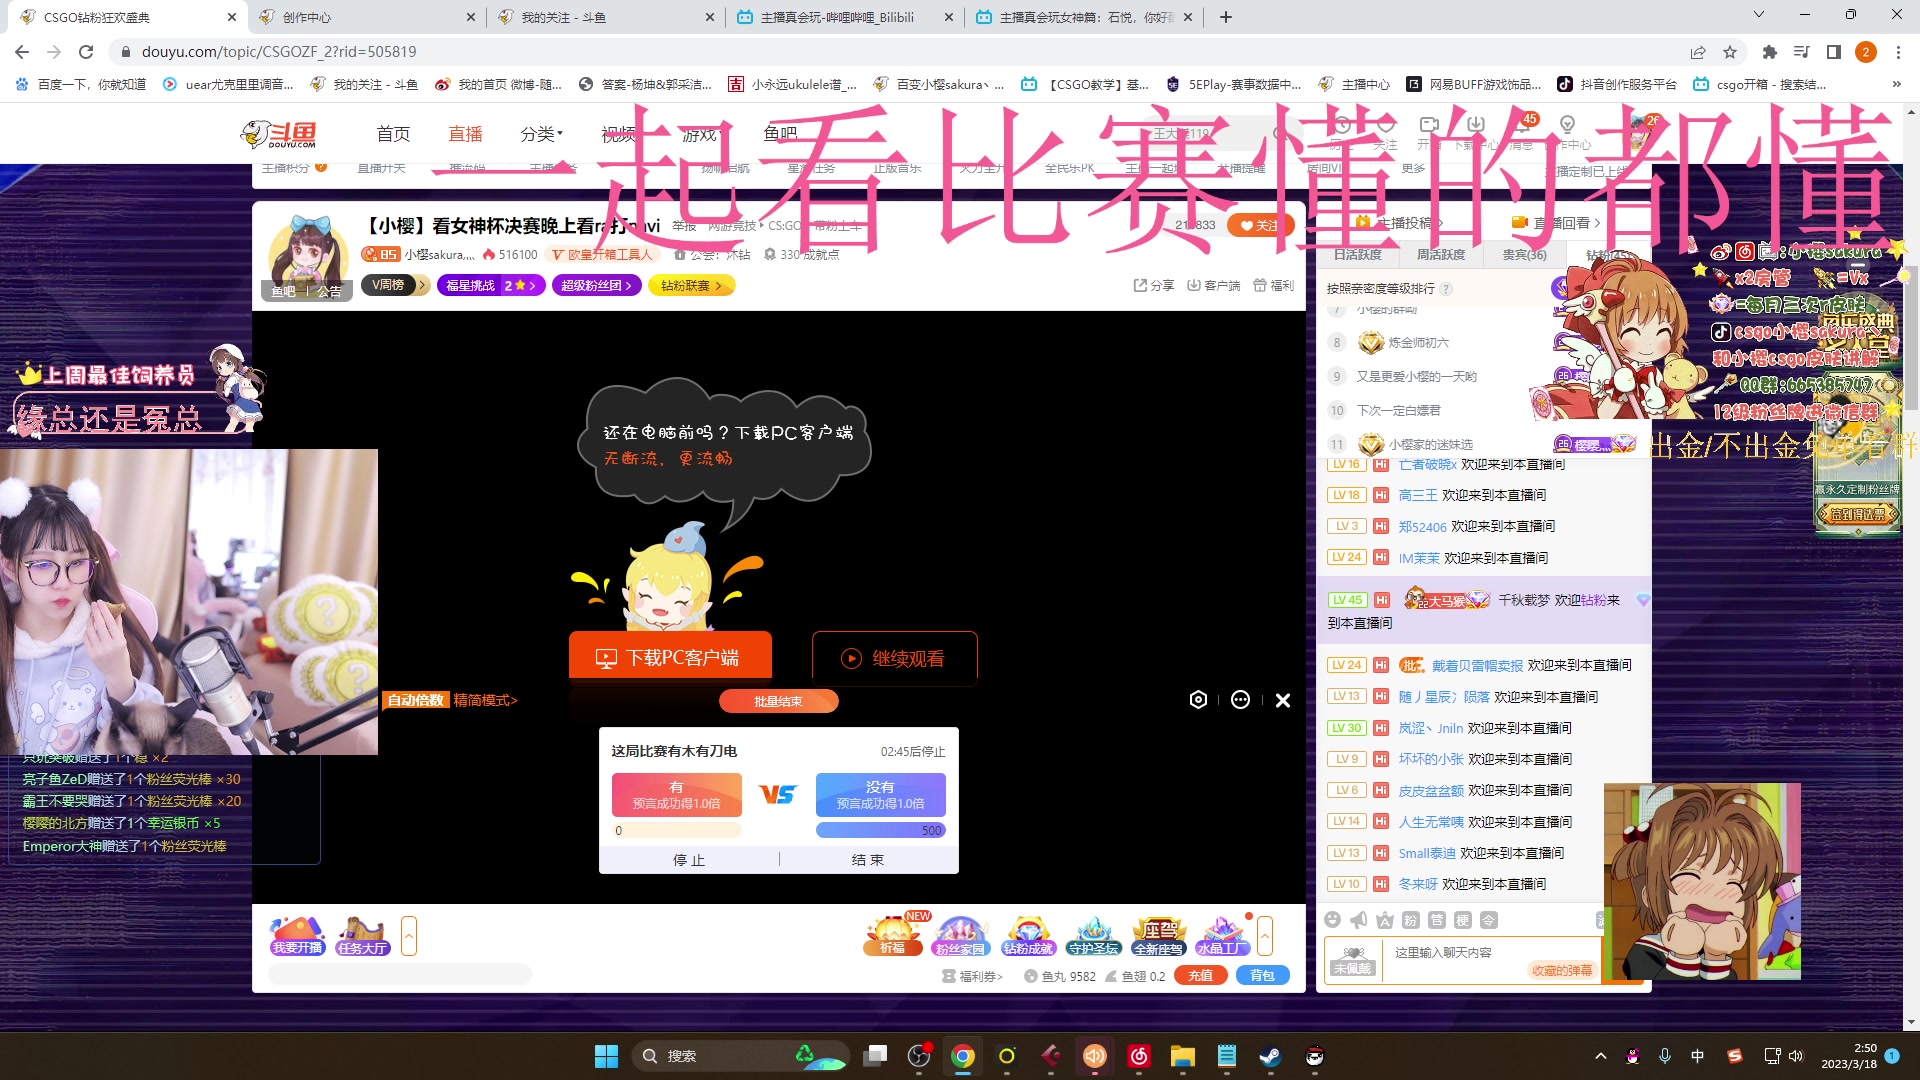The width and height of the screenshot is (1920, 1080).
Task: Click the blue 500 prediction progress bar
Action: coord(880,830)
